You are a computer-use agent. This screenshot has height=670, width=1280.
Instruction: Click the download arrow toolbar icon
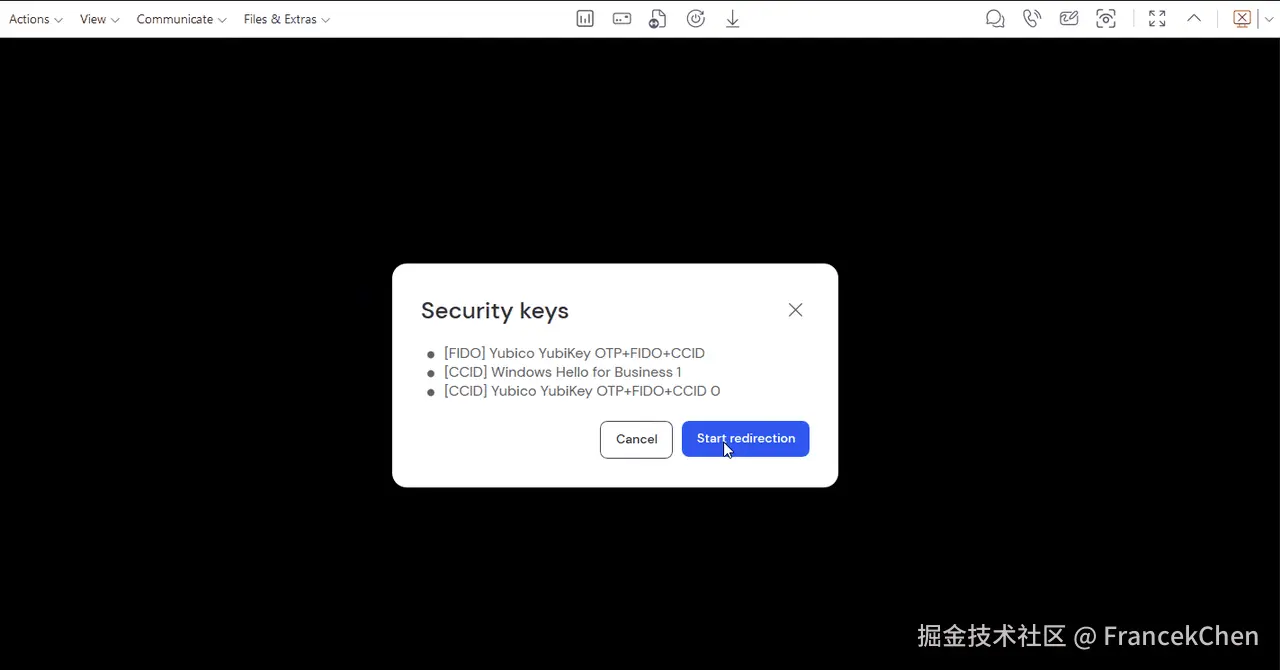pyautogui.click(x=733, y=19)
